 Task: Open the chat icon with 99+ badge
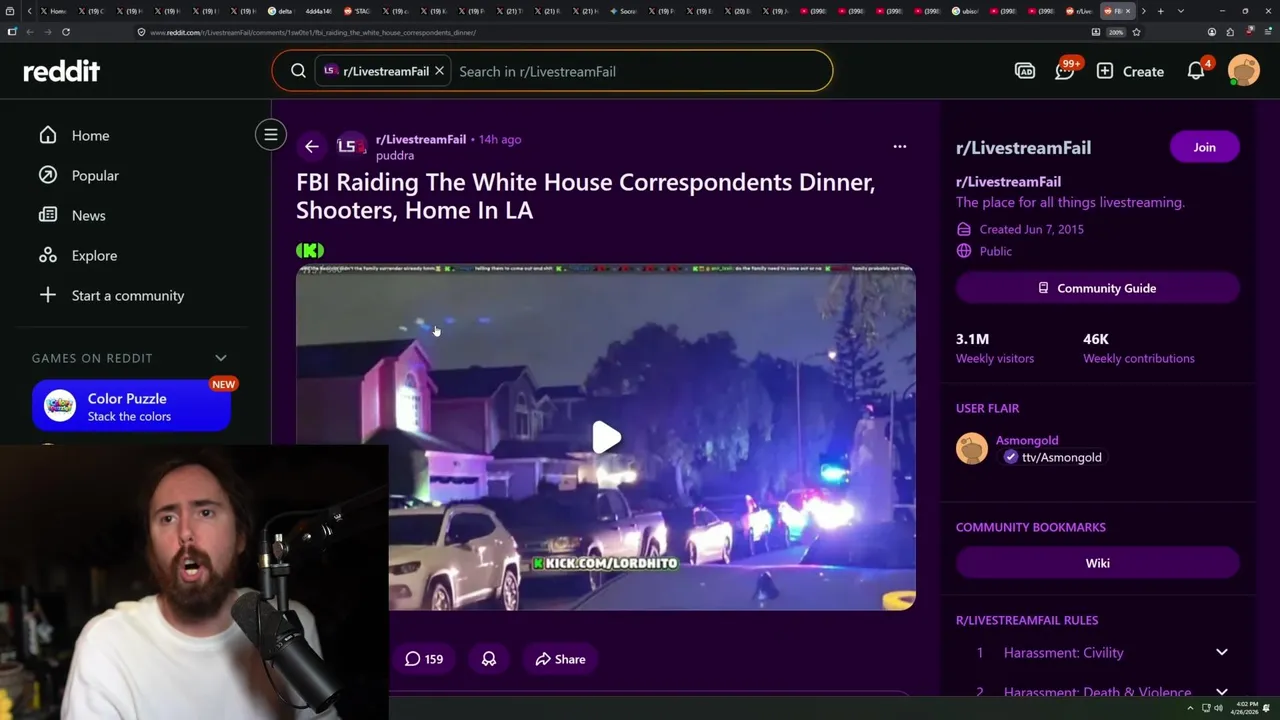pos(1065,71)
